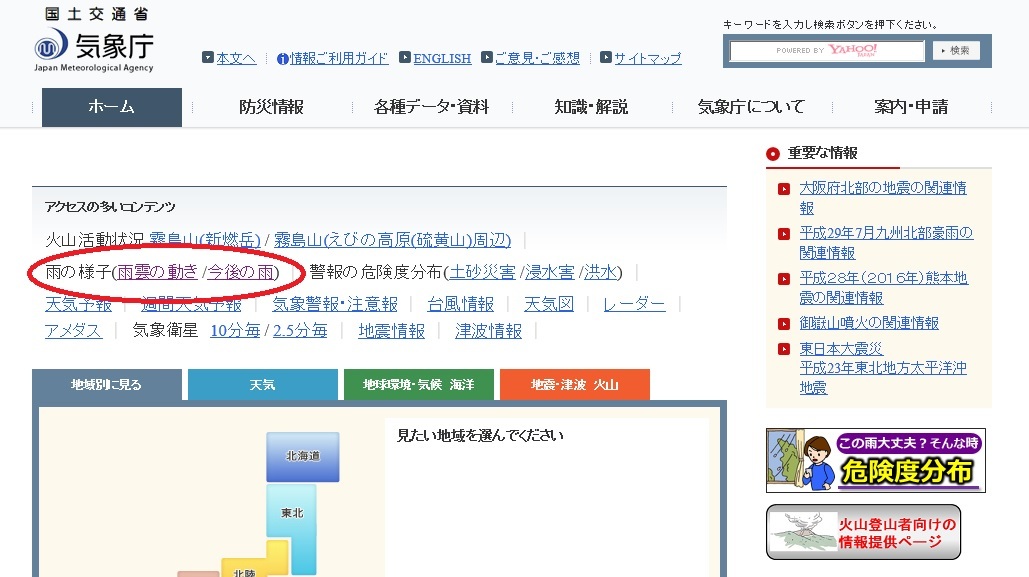Open the 台風情報 link
Image resolution: width=1029 pixels, height=577 pixels.
460,304
